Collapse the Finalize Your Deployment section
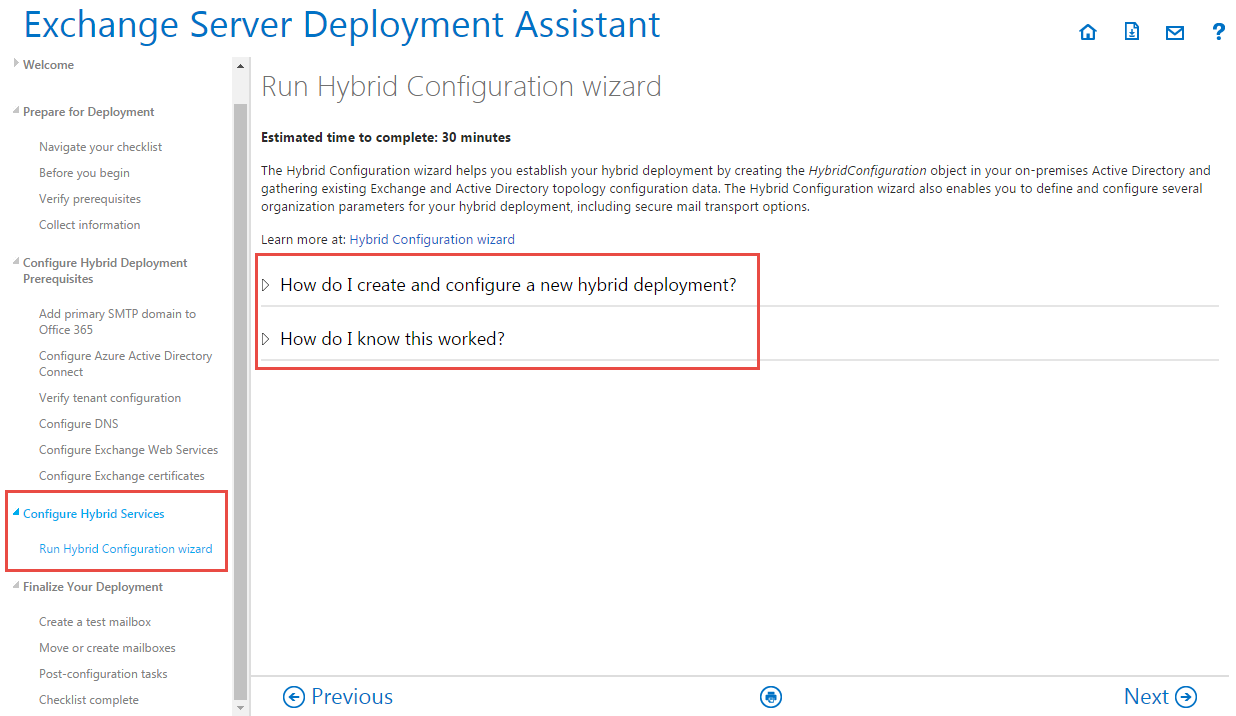The image size is (1236, 716). click(x=88, y=587)
